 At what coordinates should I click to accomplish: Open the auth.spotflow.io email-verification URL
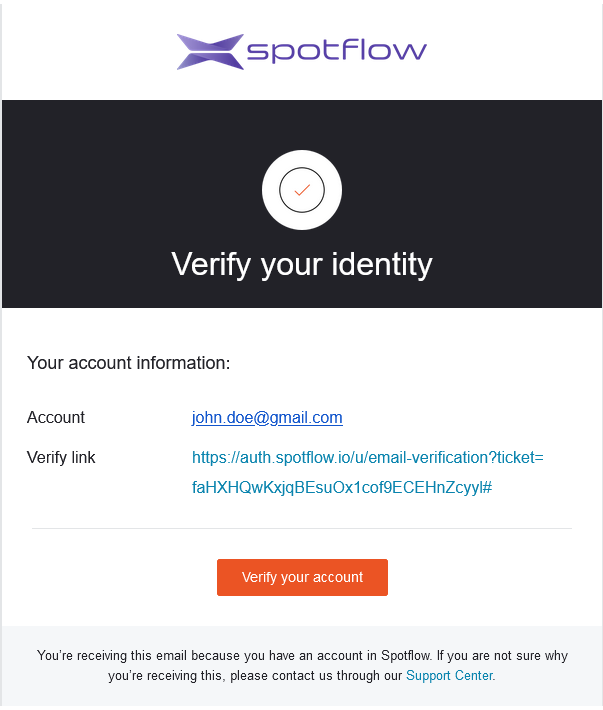click(367, 458)
